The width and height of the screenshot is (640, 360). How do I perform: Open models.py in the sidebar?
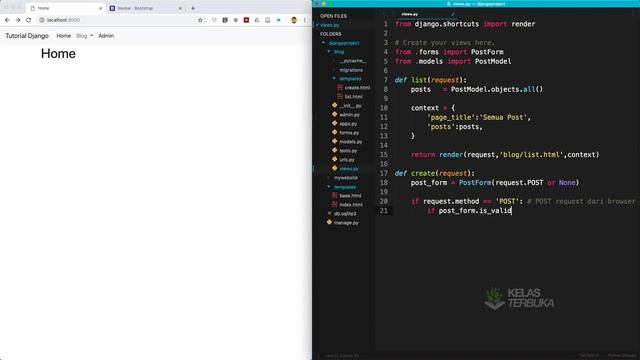351,142
